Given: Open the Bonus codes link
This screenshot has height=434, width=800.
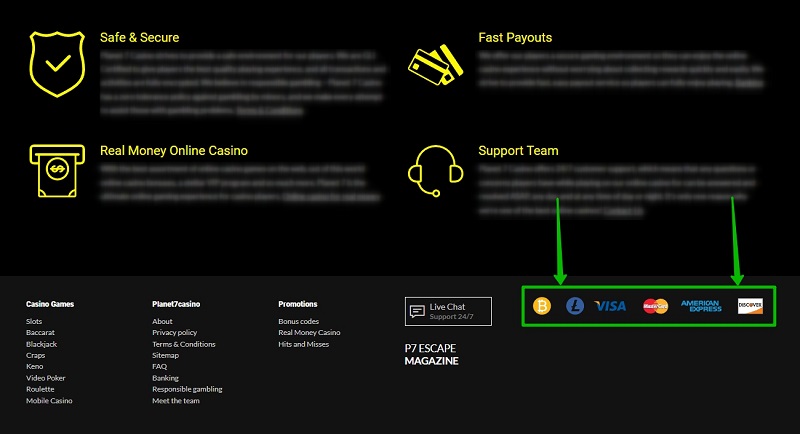Looking at the screenshot, I should pos(298,321).
